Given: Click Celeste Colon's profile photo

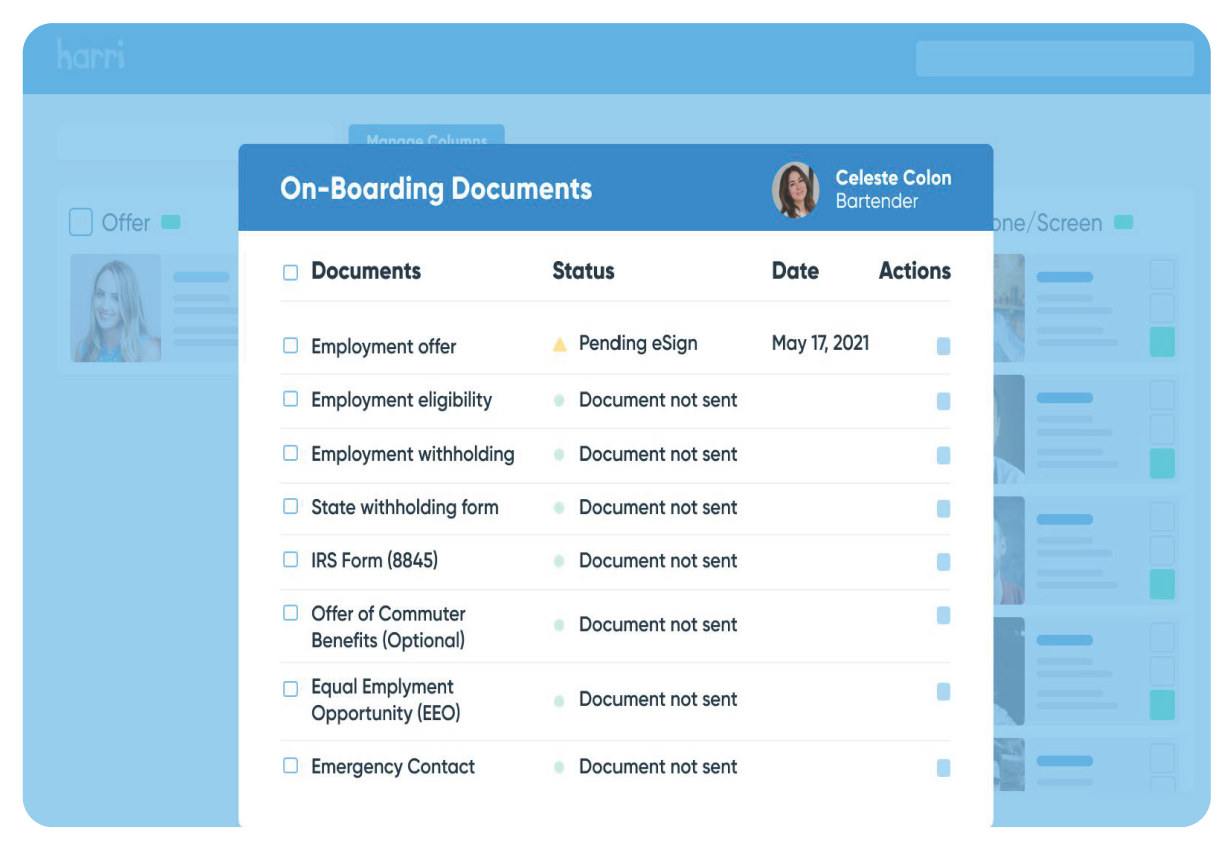Looking at the screenshot, I should click(796, 189).
